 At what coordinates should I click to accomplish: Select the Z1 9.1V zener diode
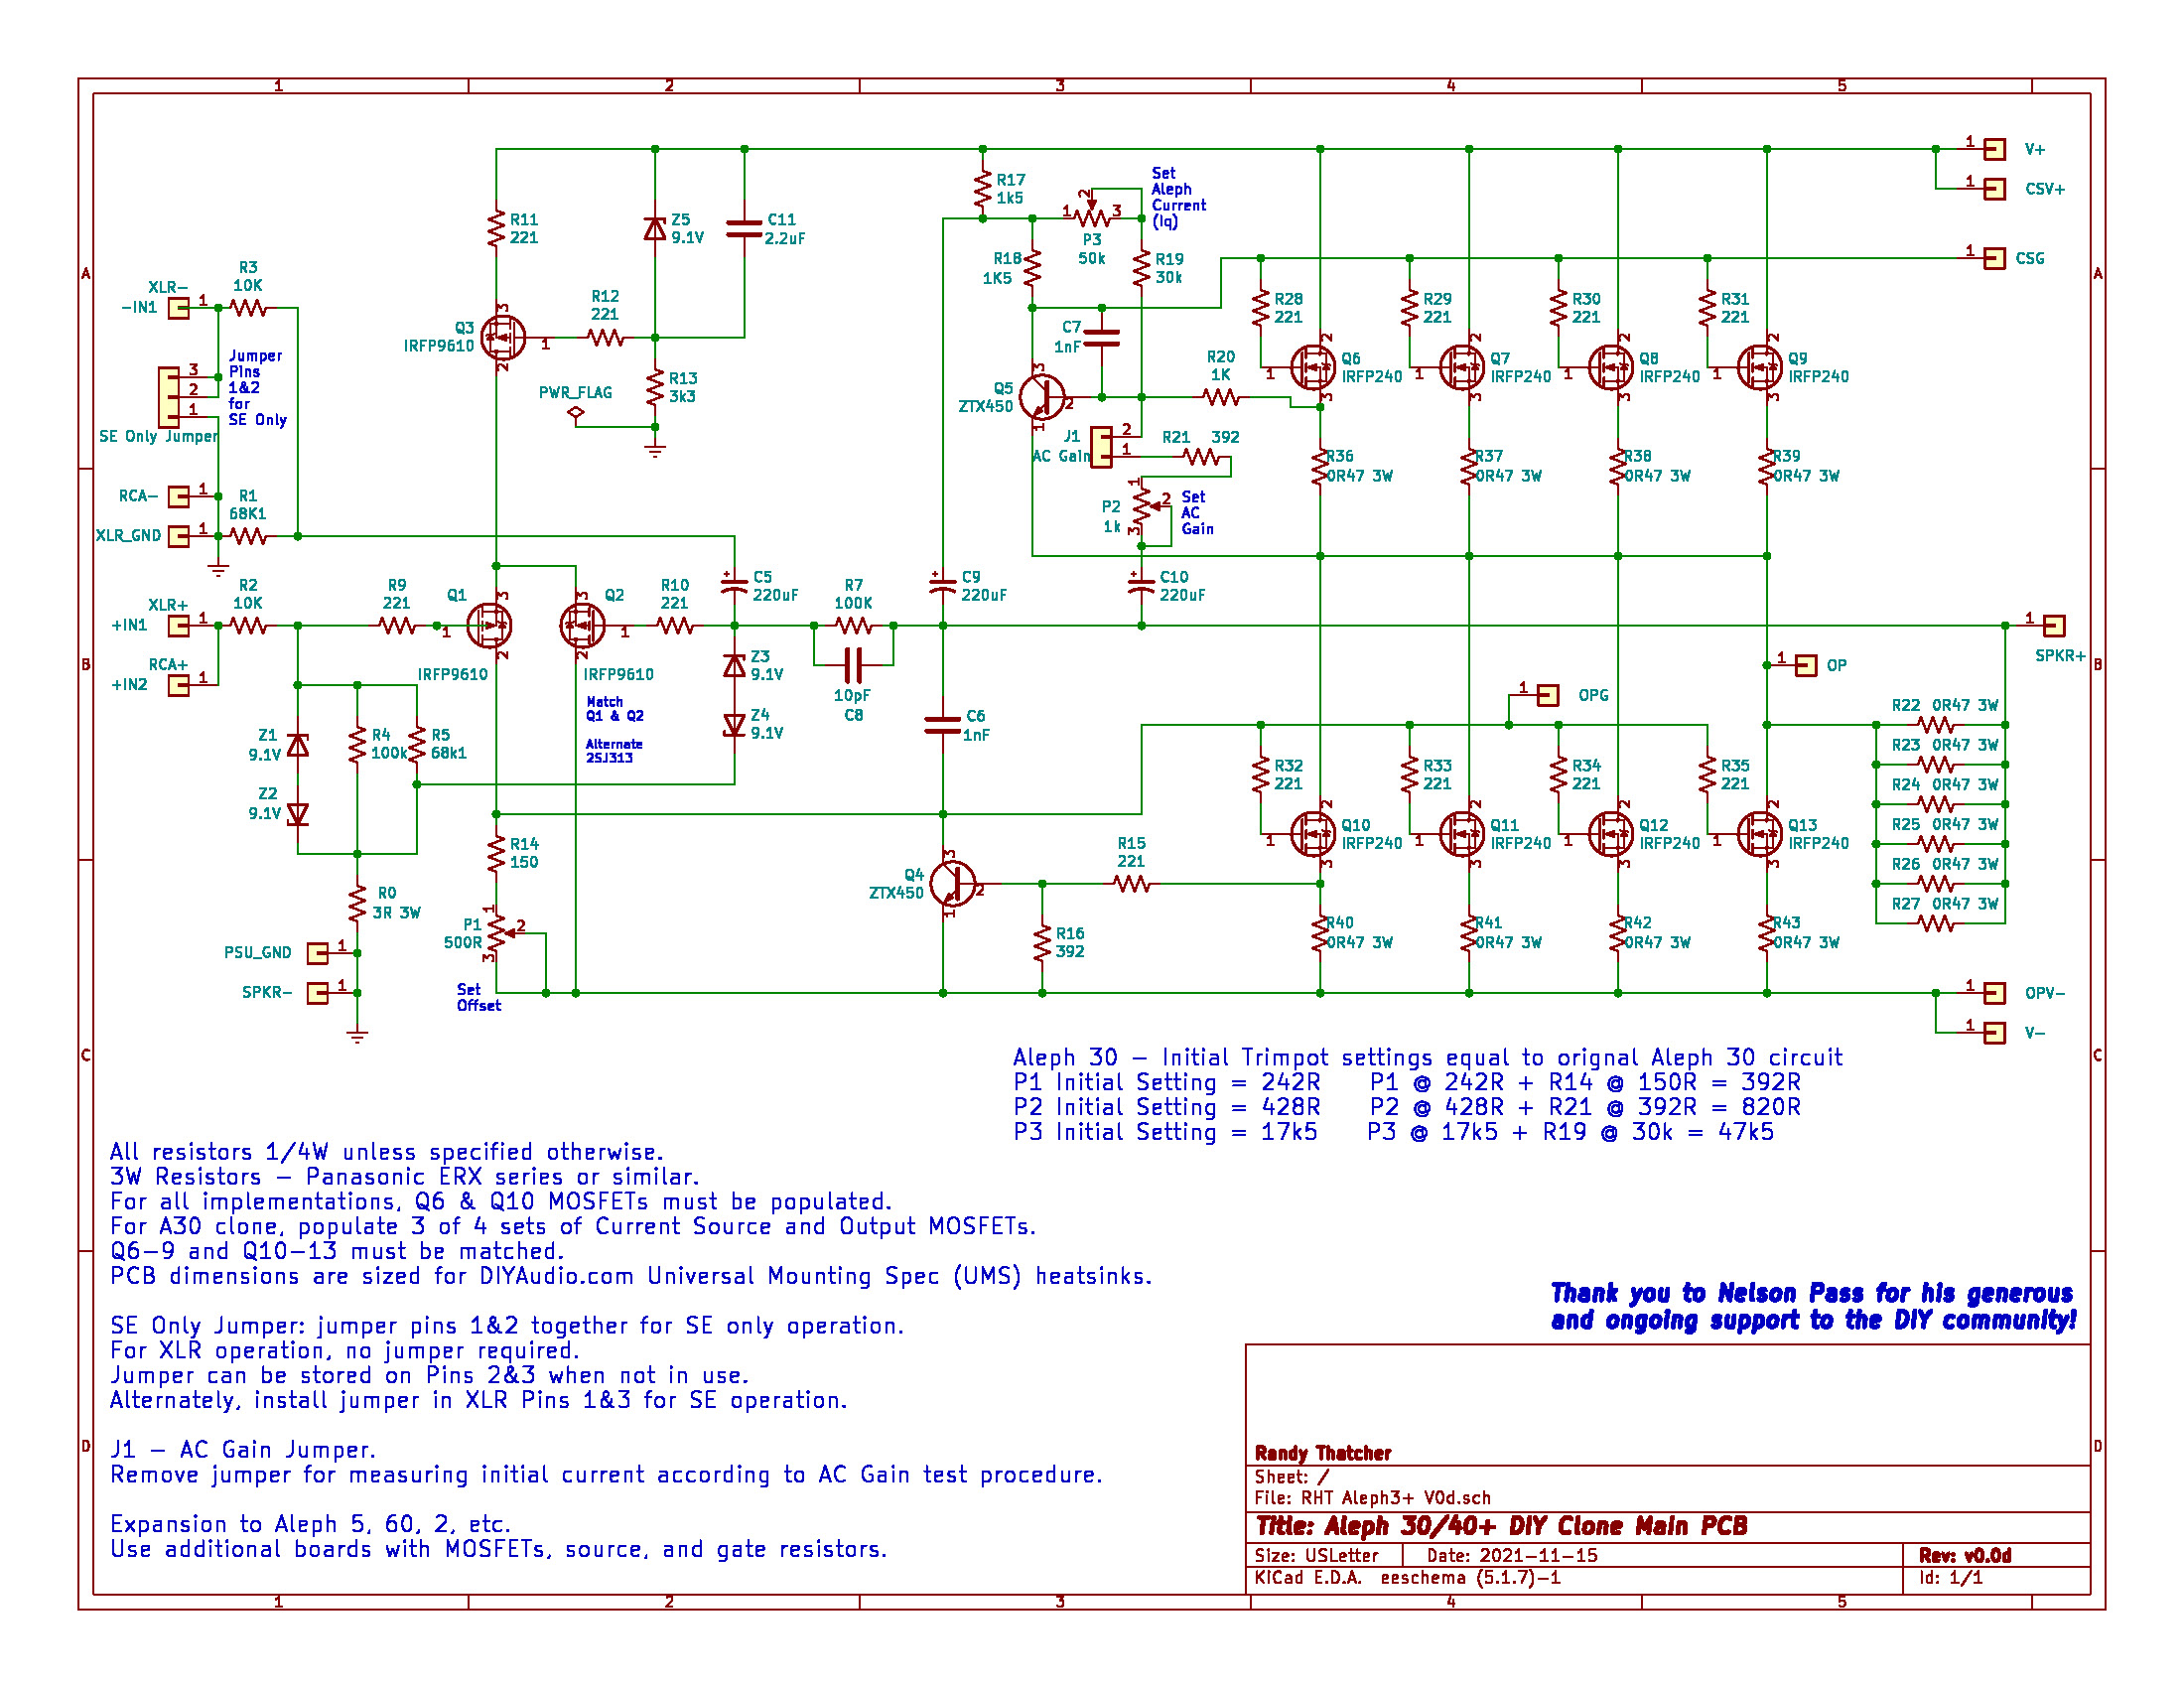pyautogui.click(x=298, y=745)
